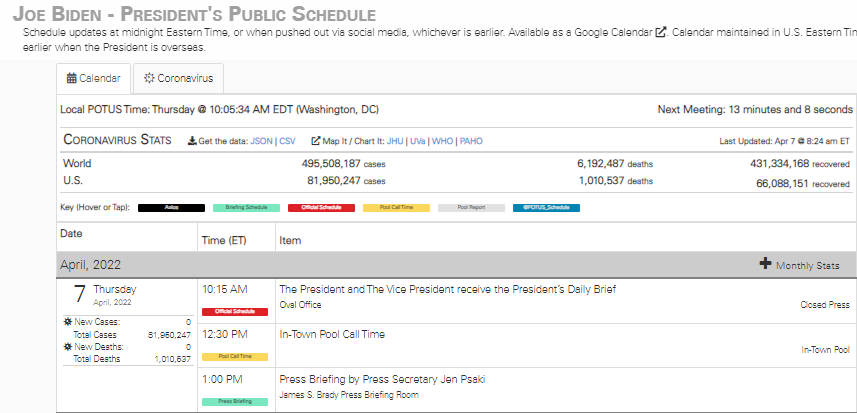
Task: Click the U.S. row label
Action: click(x=73, y=180)
